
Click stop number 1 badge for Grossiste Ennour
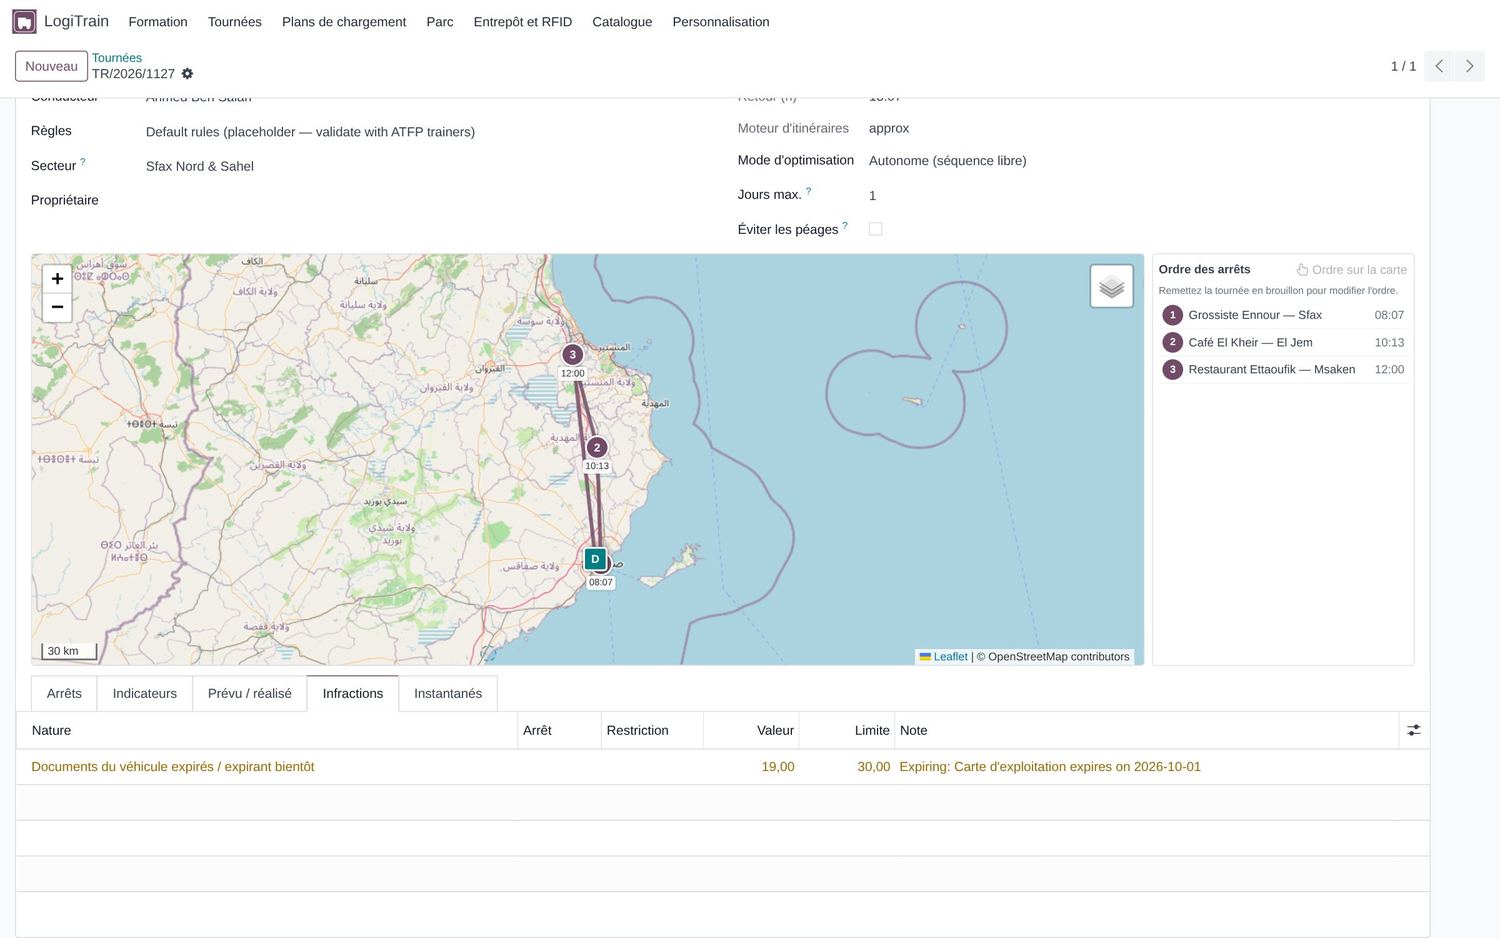[1173, 315]
